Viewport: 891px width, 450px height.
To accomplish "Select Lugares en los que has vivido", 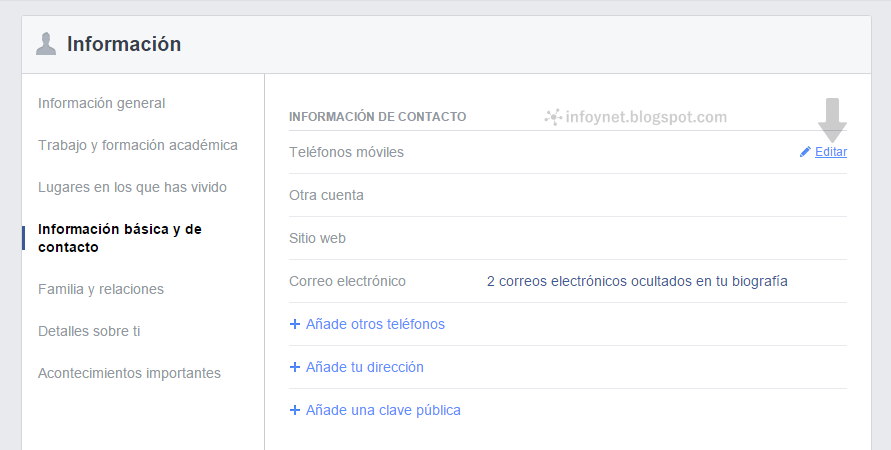I will [132, 187].
